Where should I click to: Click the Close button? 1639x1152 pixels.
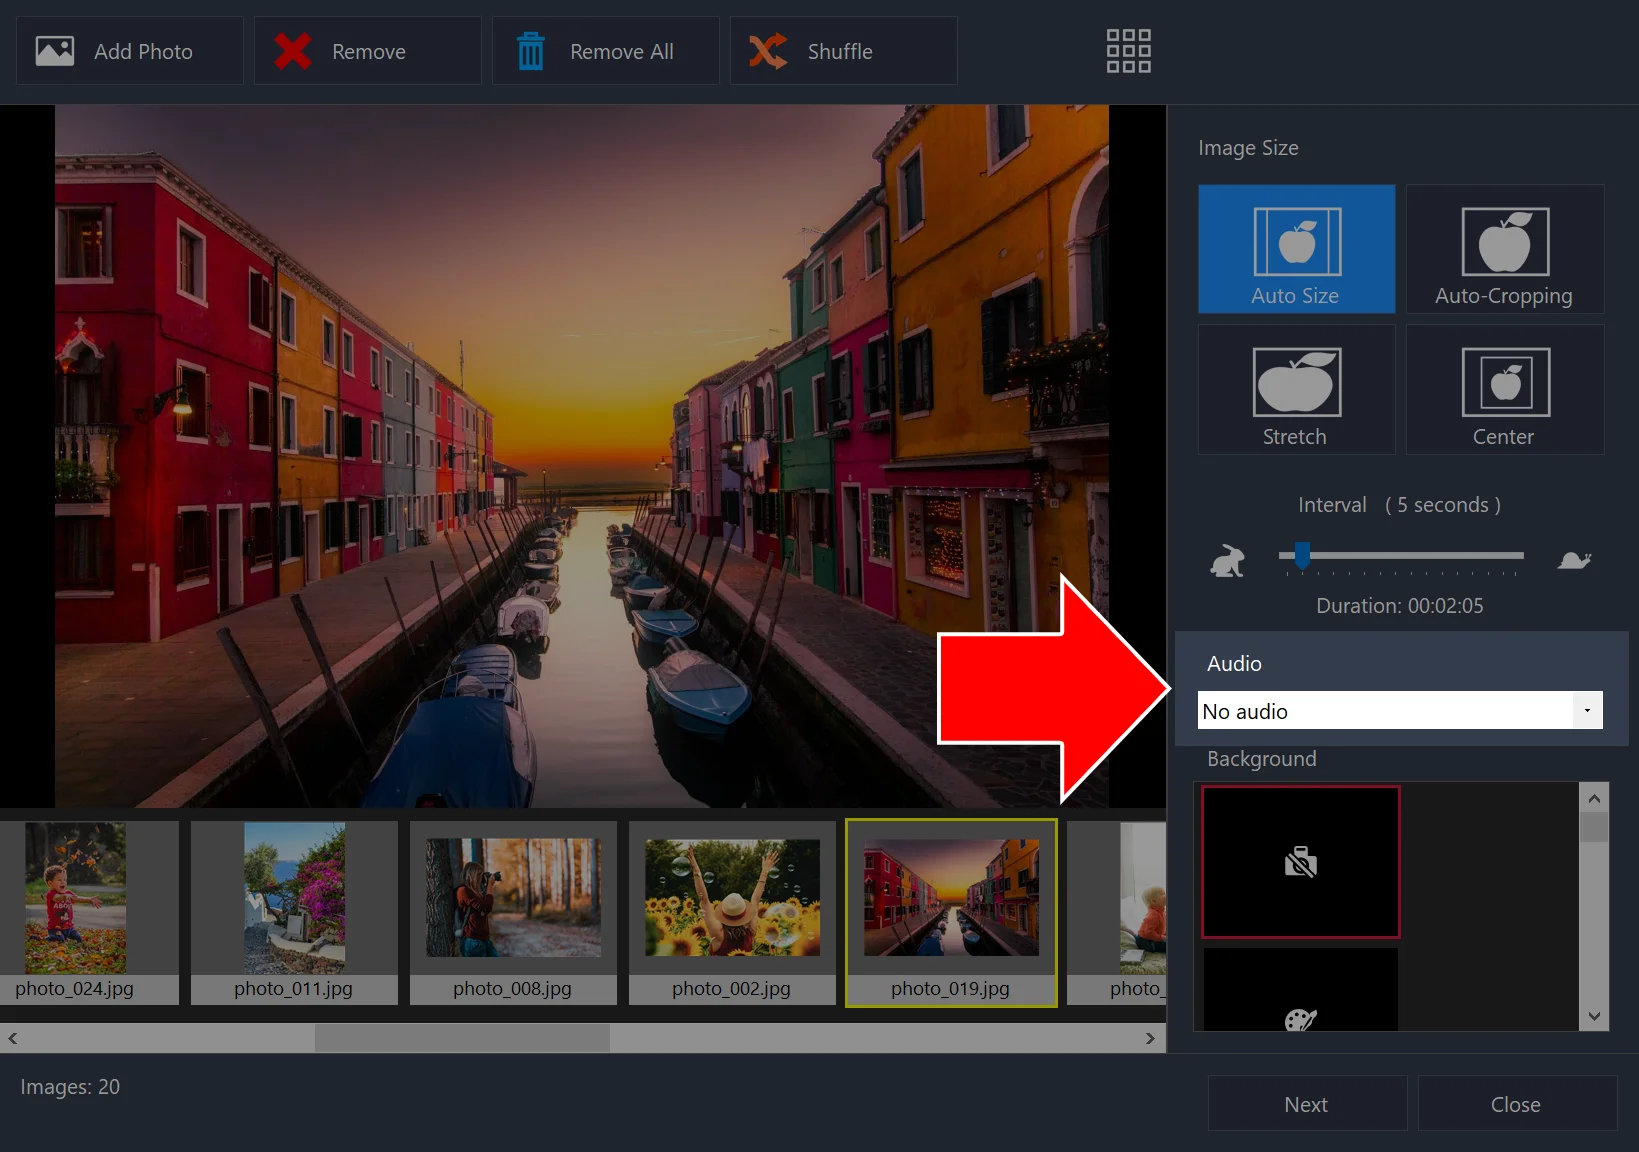click(1517, 1104)
